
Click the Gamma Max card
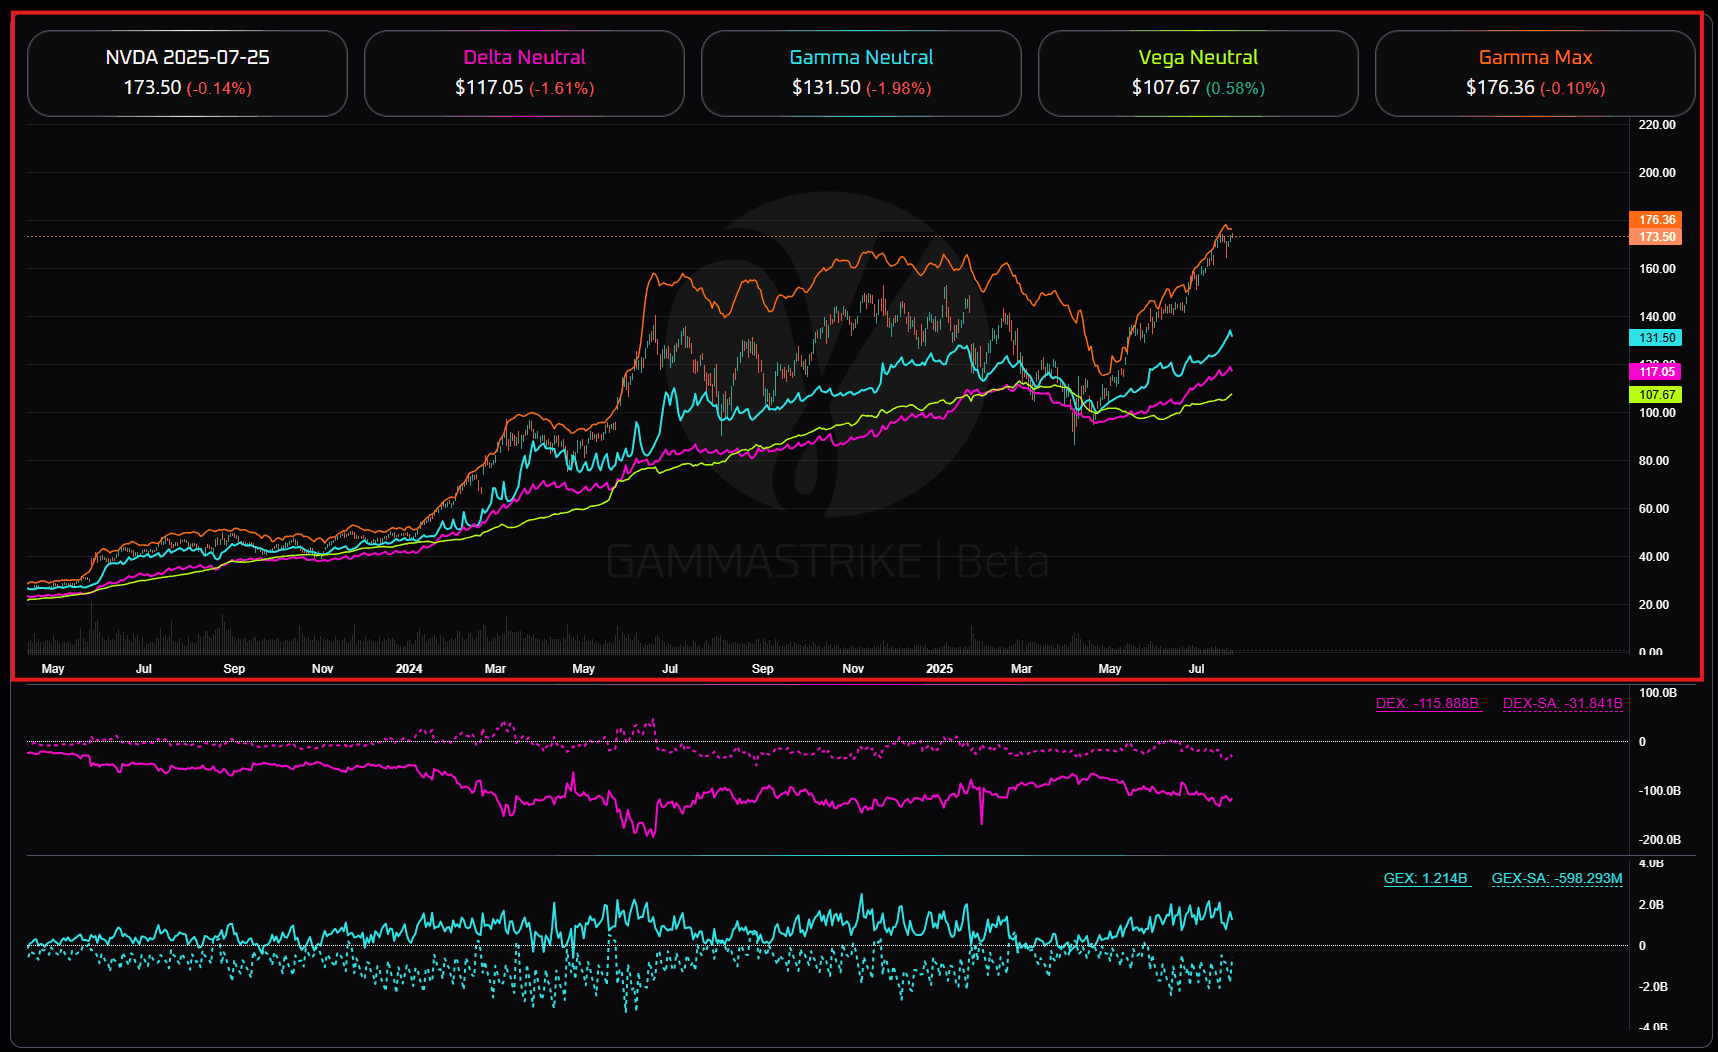1535,73
